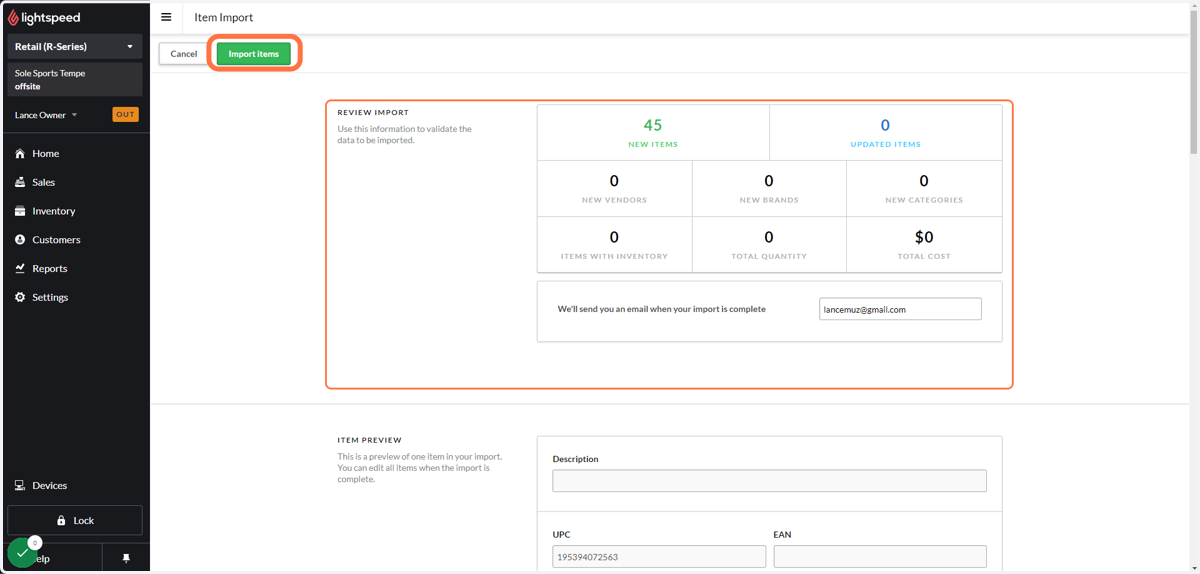
Task: Click the Items With Inventory cell
Action: (x=614, y=245)
